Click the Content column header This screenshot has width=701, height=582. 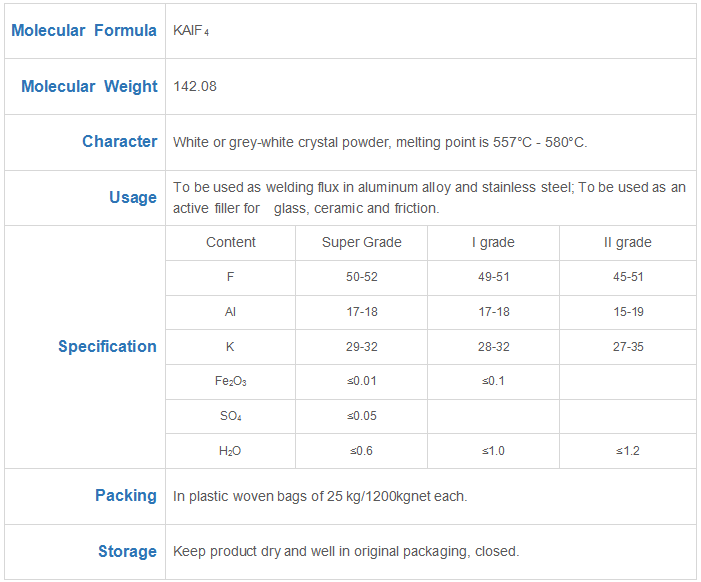click(x=231, y=242)
